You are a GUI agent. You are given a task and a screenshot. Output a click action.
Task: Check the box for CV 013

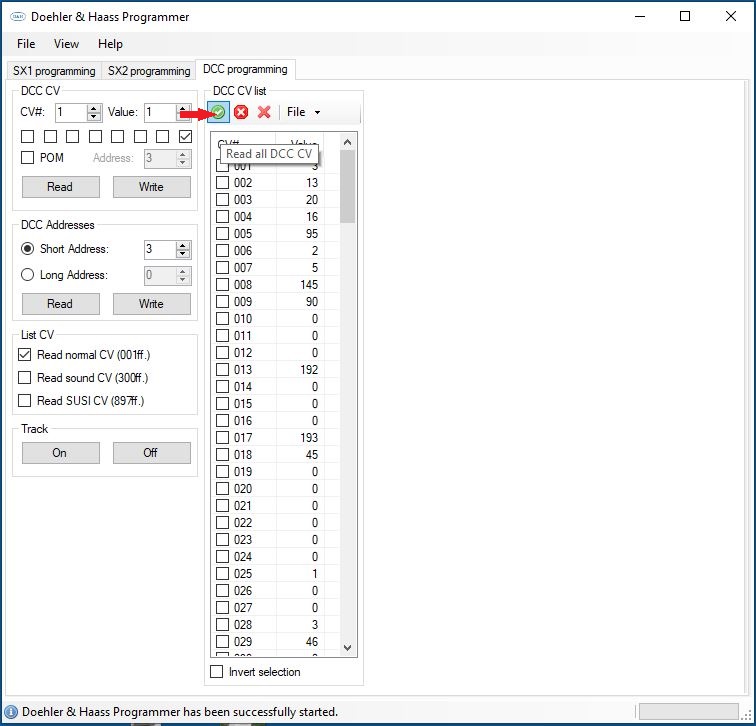point(222,370)
